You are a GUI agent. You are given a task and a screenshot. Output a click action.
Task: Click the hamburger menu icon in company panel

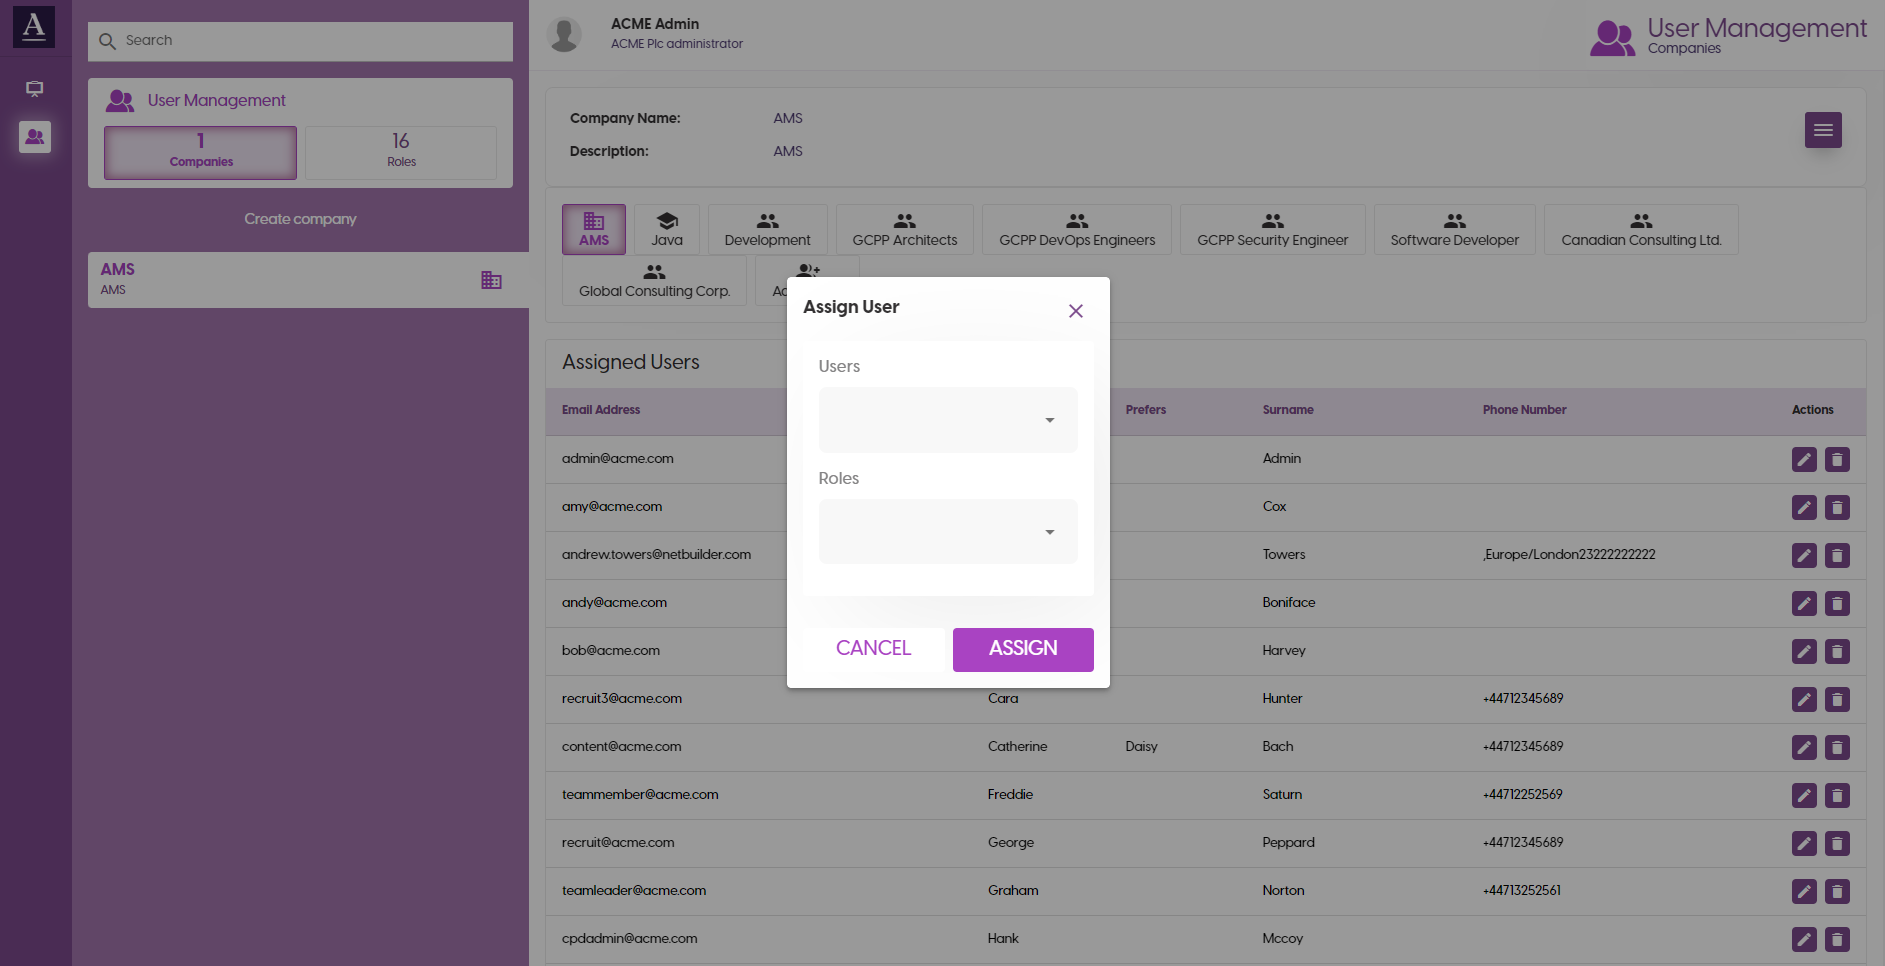click(1822, 130)
